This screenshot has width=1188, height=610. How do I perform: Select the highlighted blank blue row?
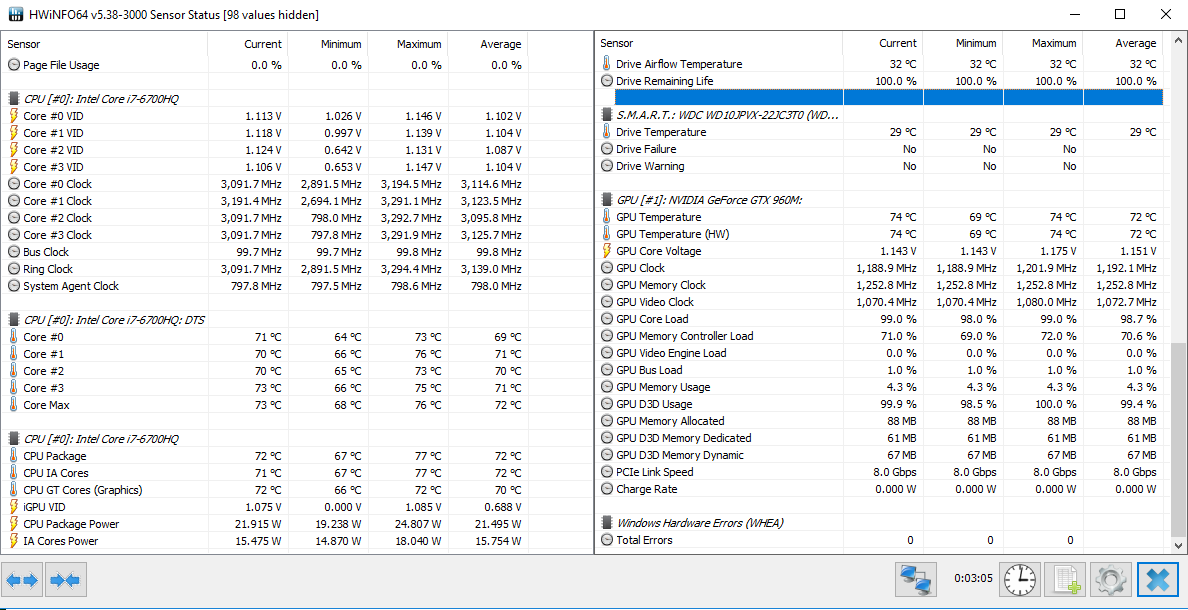(x=889, y=97)
